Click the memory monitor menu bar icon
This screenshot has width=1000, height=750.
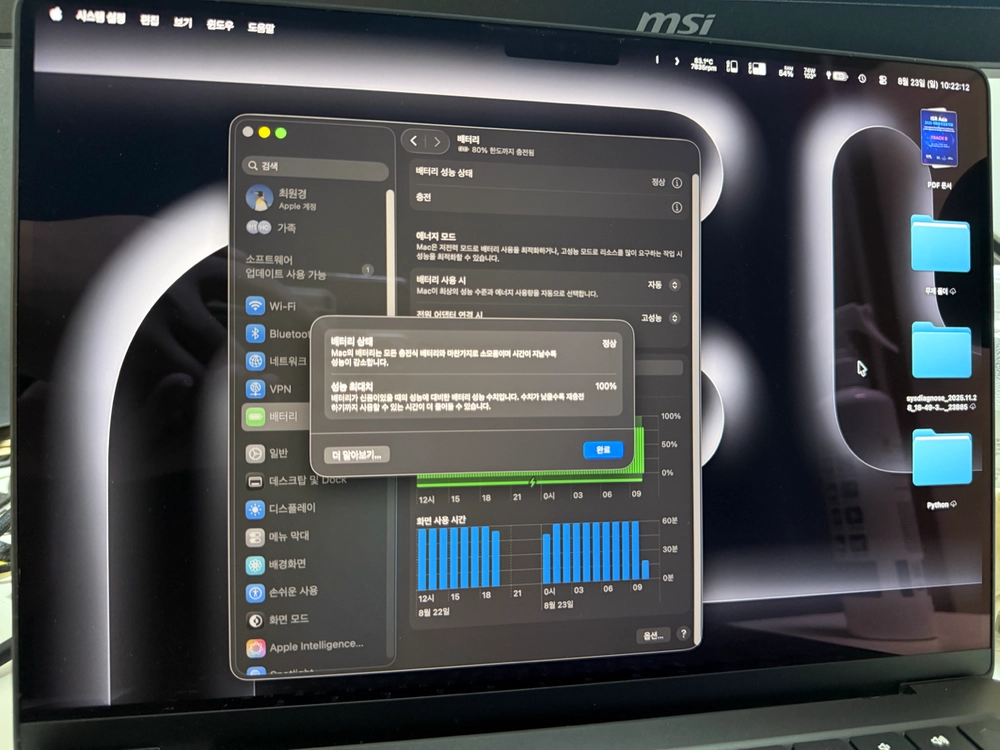[757, 68]
